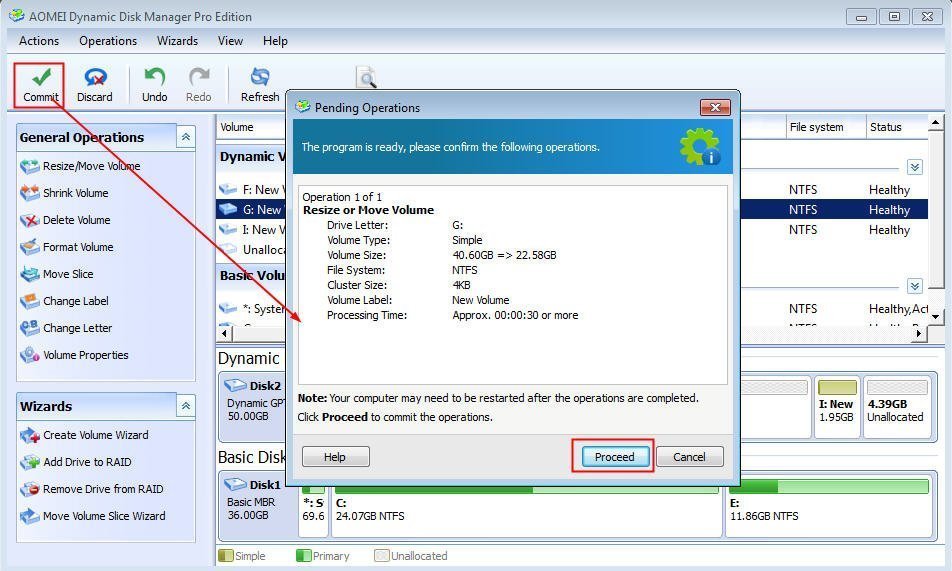
Task: Choose Delete Volume operation
Action: pos(66,220)
